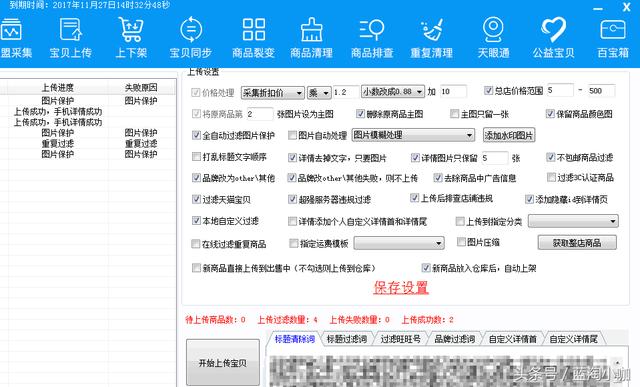
Task: Click the minimum price field showing 5
Action: point(560,90)
